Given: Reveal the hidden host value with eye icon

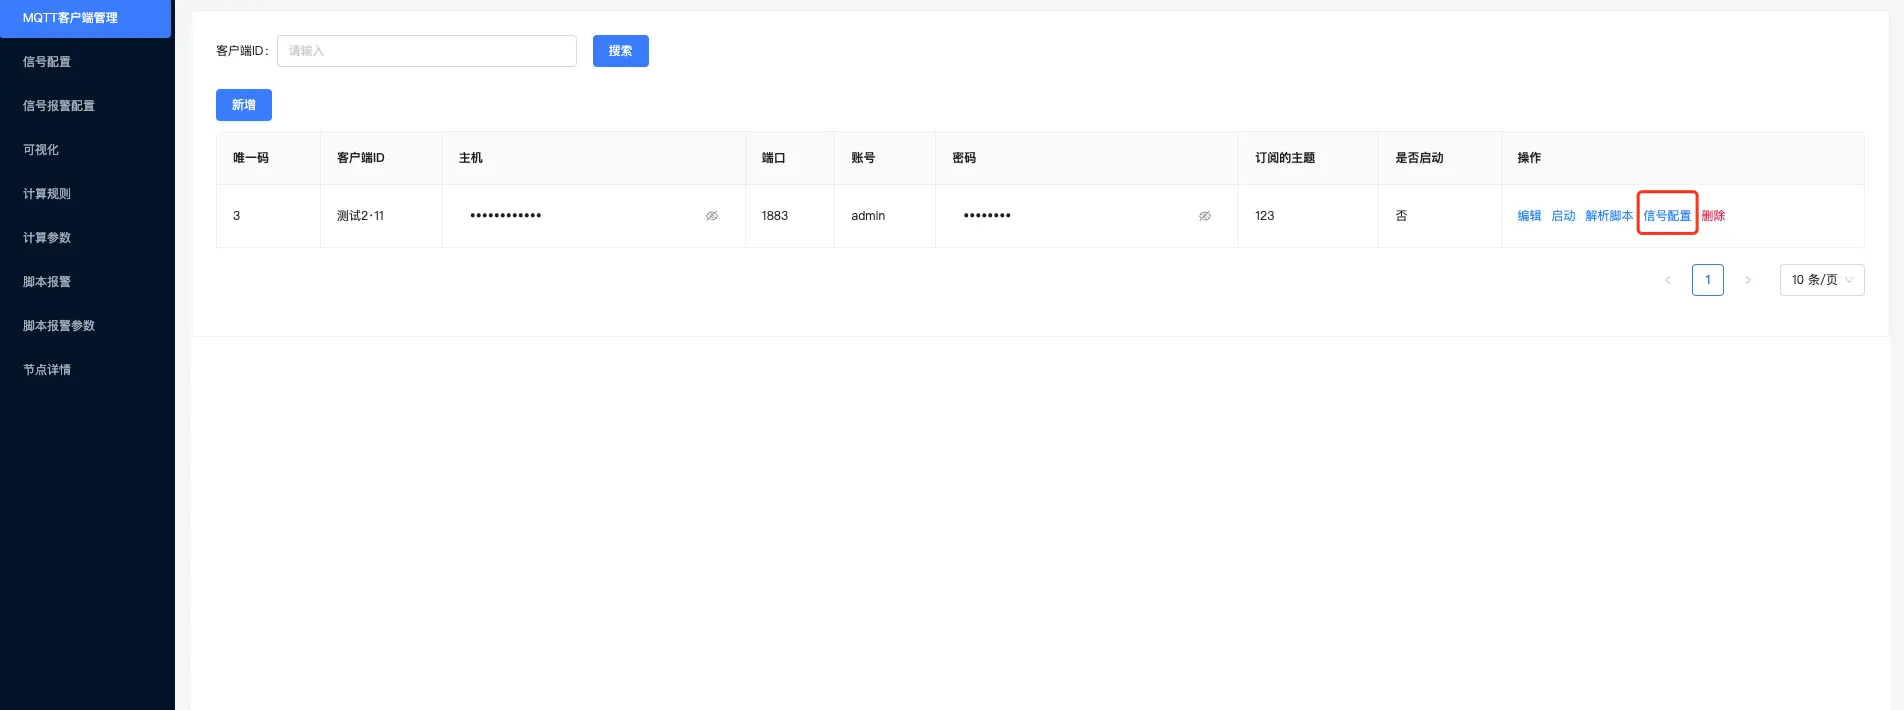Looking at the screenshot, I should pos(712,216).
